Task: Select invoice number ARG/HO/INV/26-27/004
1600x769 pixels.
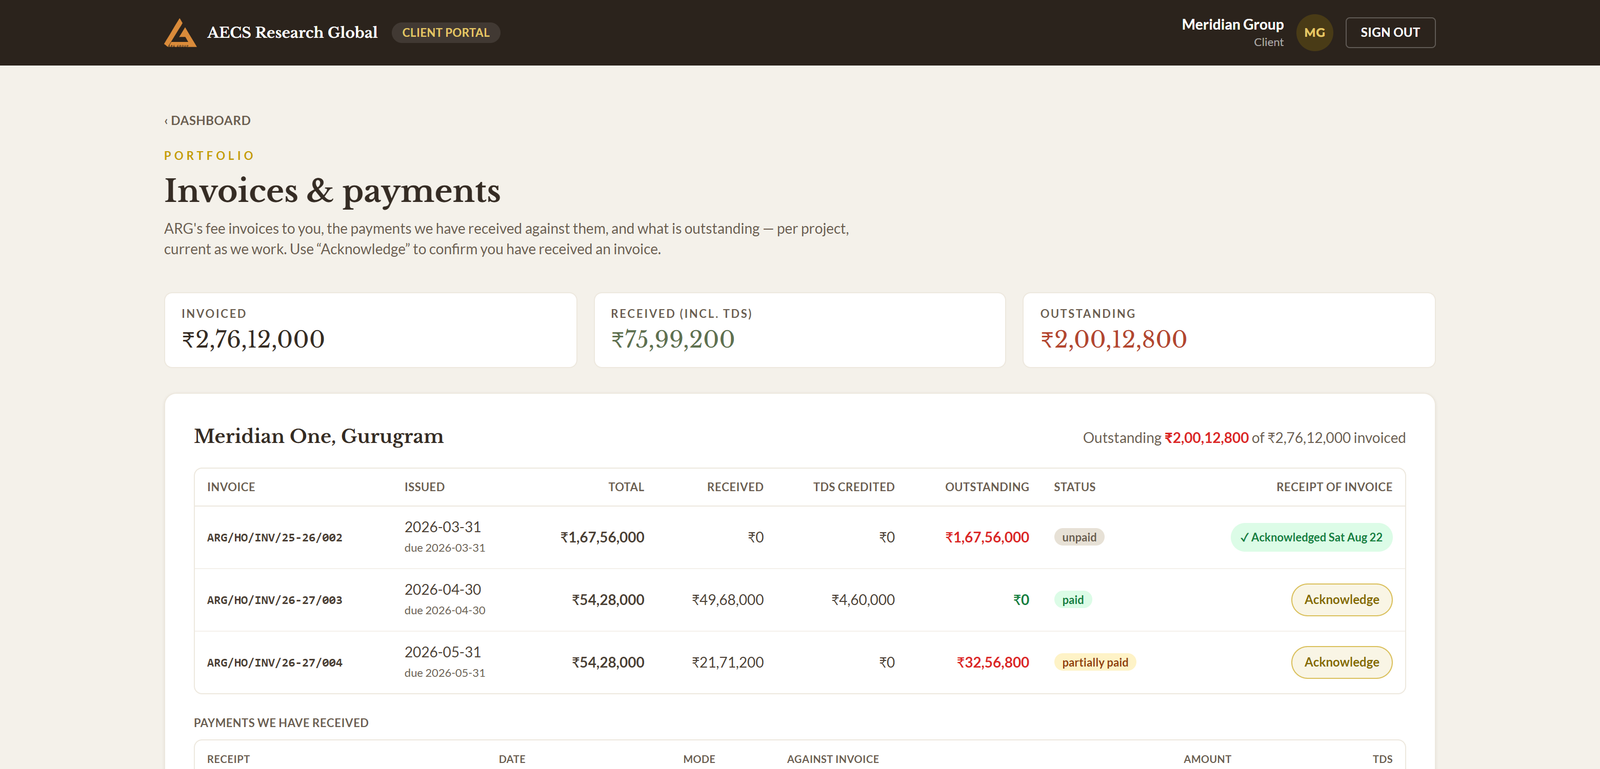Action: pos(275,663)
